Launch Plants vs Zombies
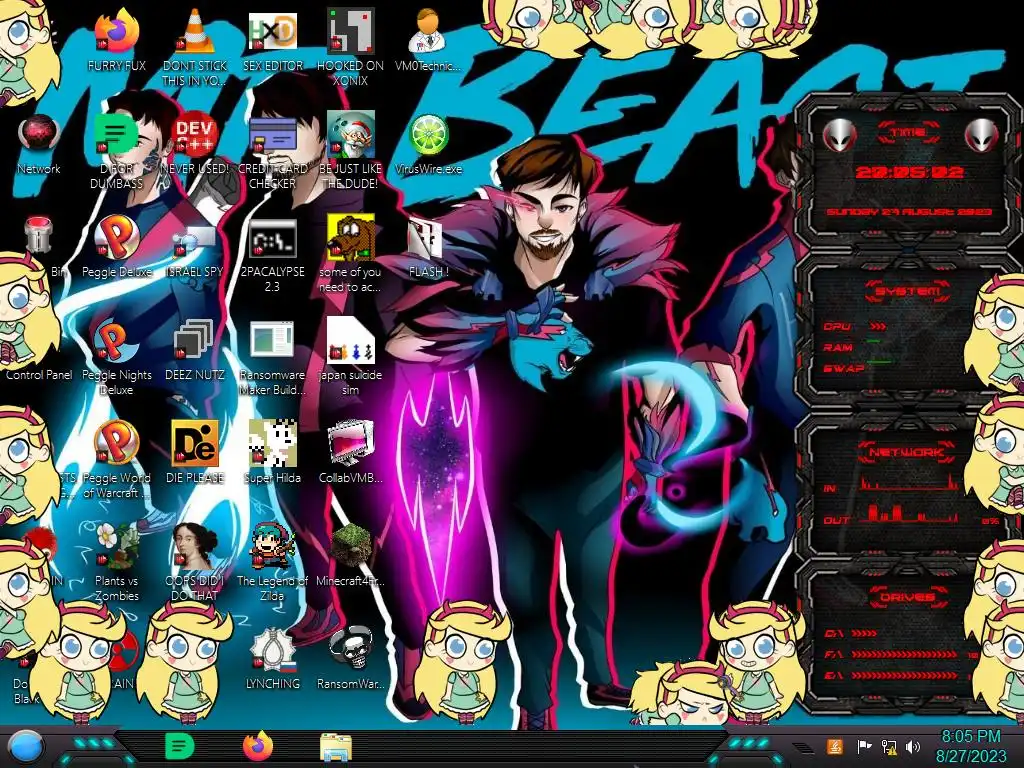Viewport: 1024px width, 768px height. click(116, 547)
